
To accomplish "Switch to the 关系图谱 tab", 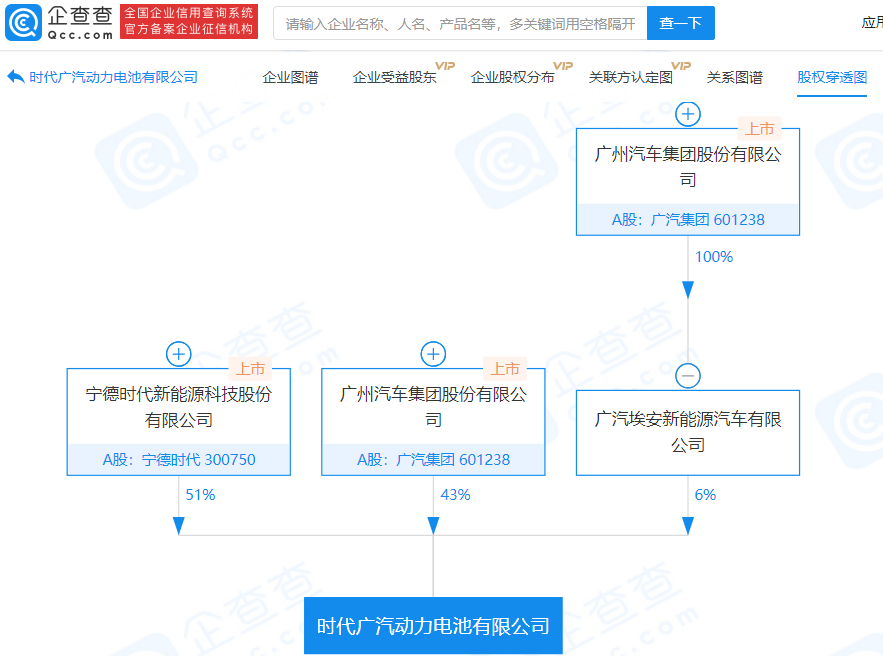I will coord(735,75).
